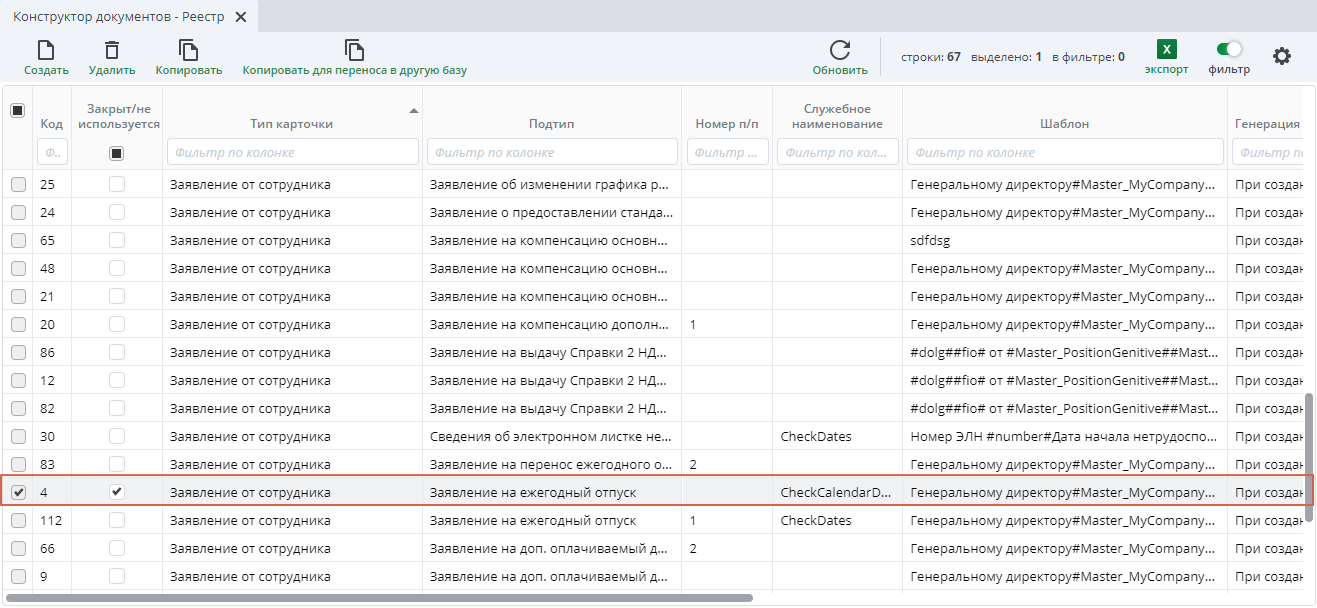Tick the Закрыт checkbox in row 112

pos(117,520)
